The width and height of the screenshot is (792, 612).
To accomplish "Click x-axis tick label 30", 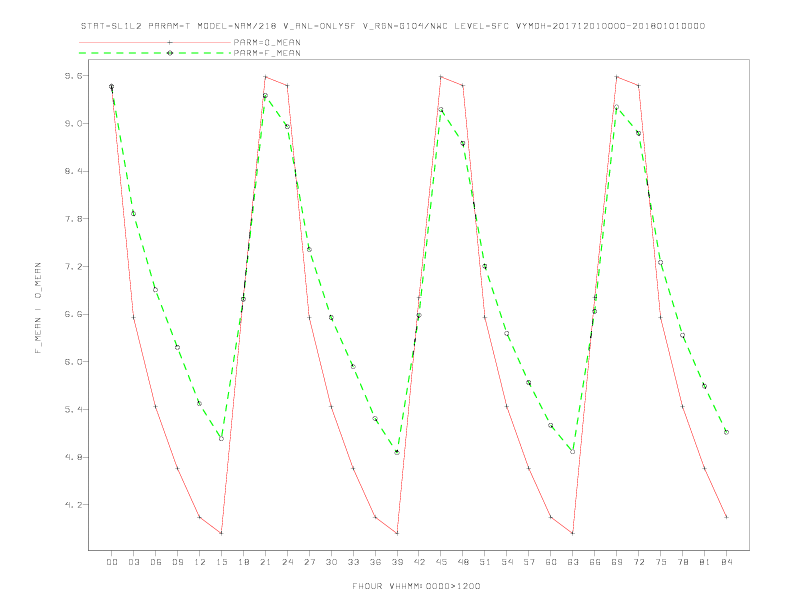I will (x=331, y=562).
